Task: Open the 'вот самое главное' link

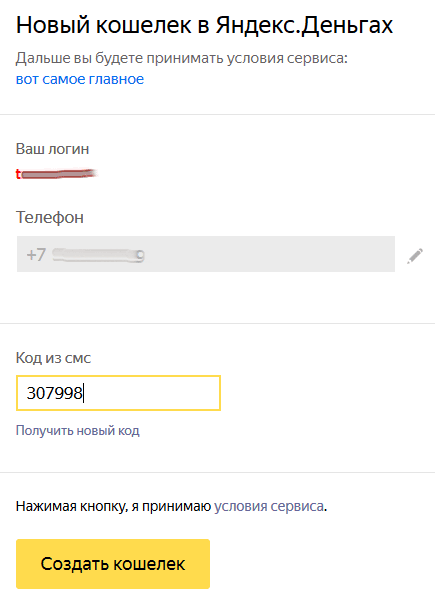Action: [80, 79]
